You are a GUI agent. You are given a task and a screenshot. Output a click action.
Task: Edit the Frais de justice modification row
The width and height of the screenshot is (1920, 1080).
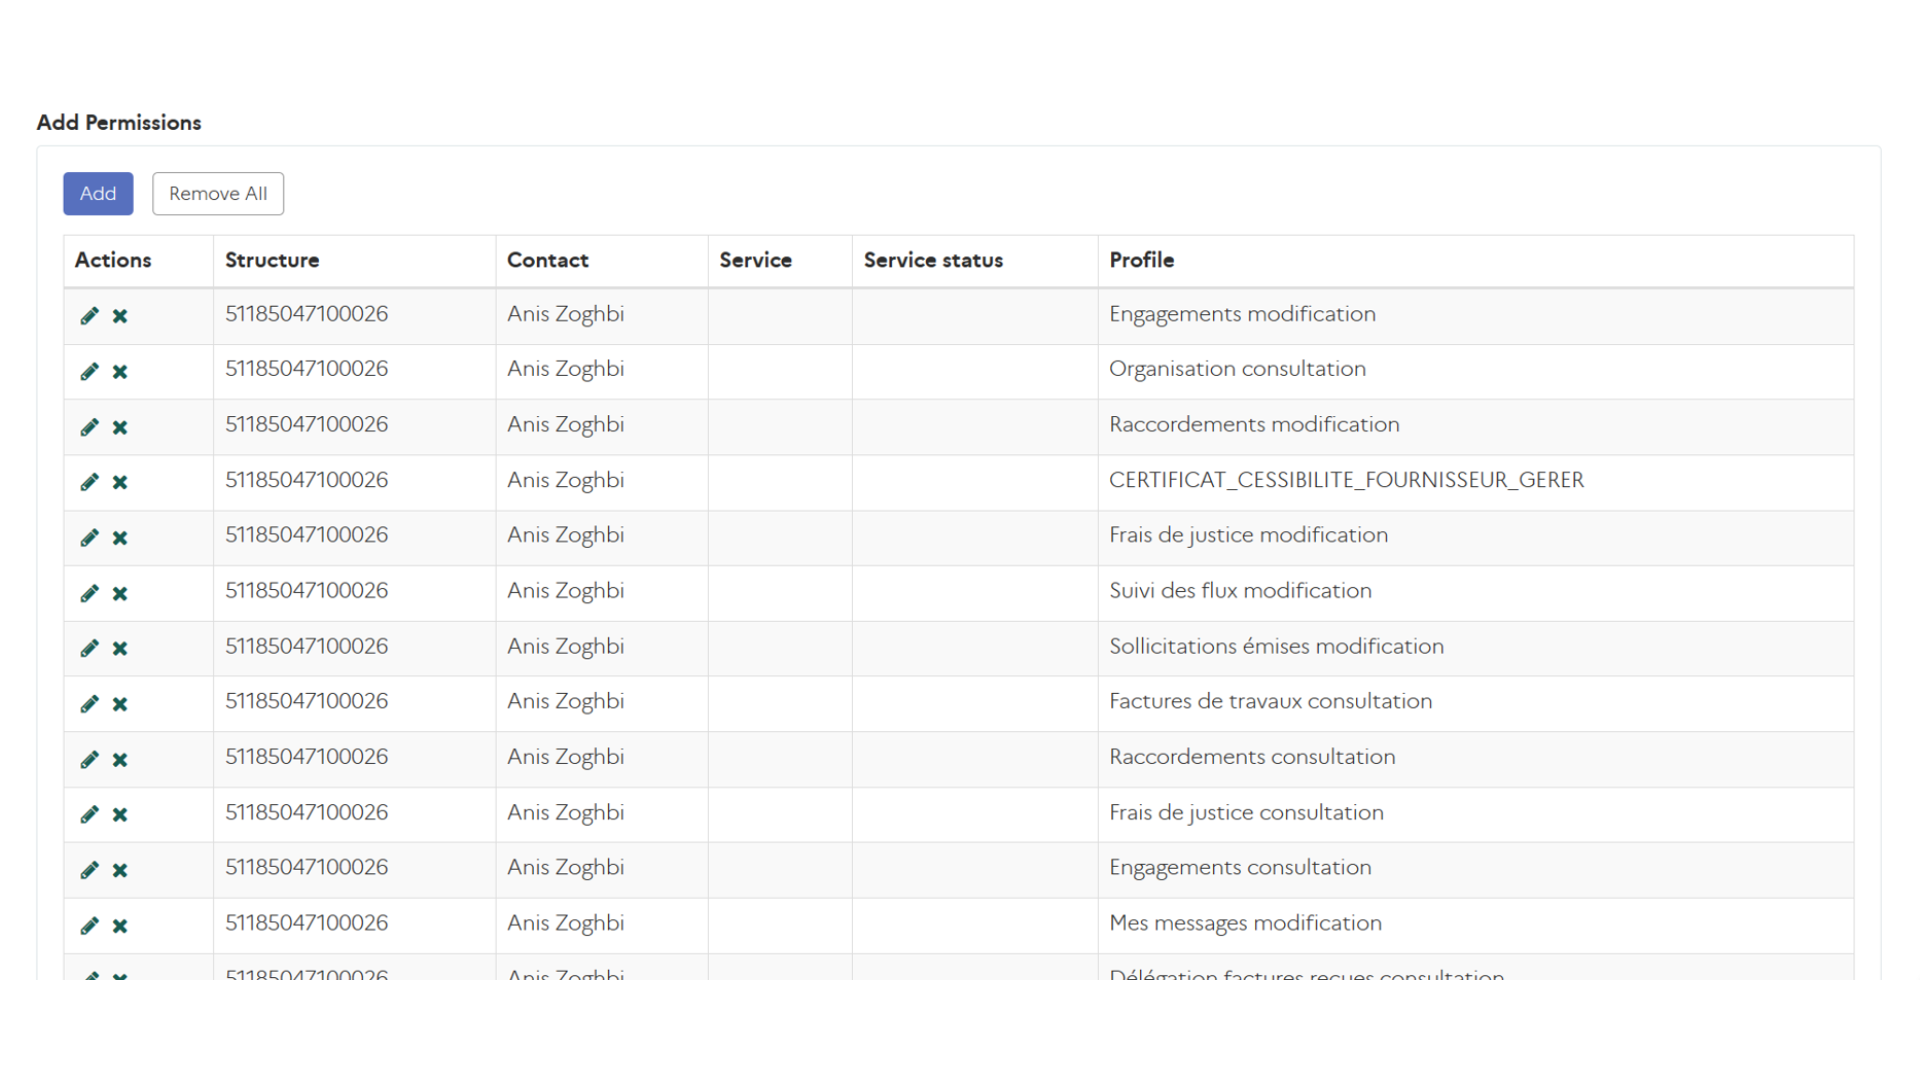tap(89, 538)
